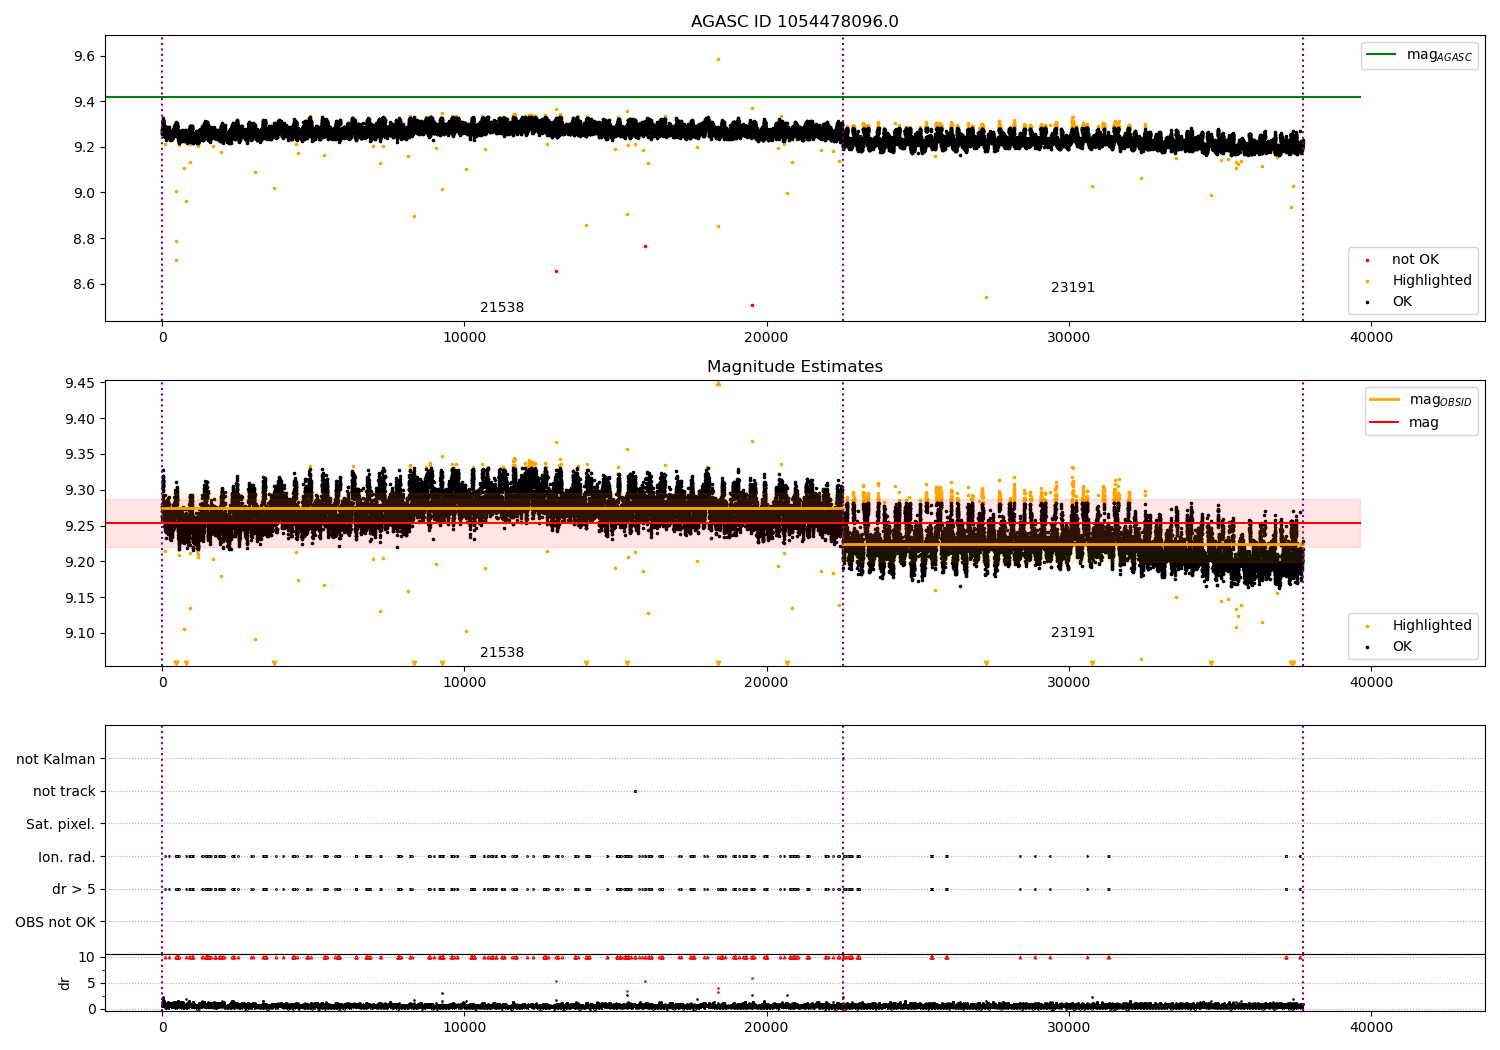Click the black OK marker in top plot legend
The width and height of the screenshot is (1500, 1050).
(x=1367, y=302)
